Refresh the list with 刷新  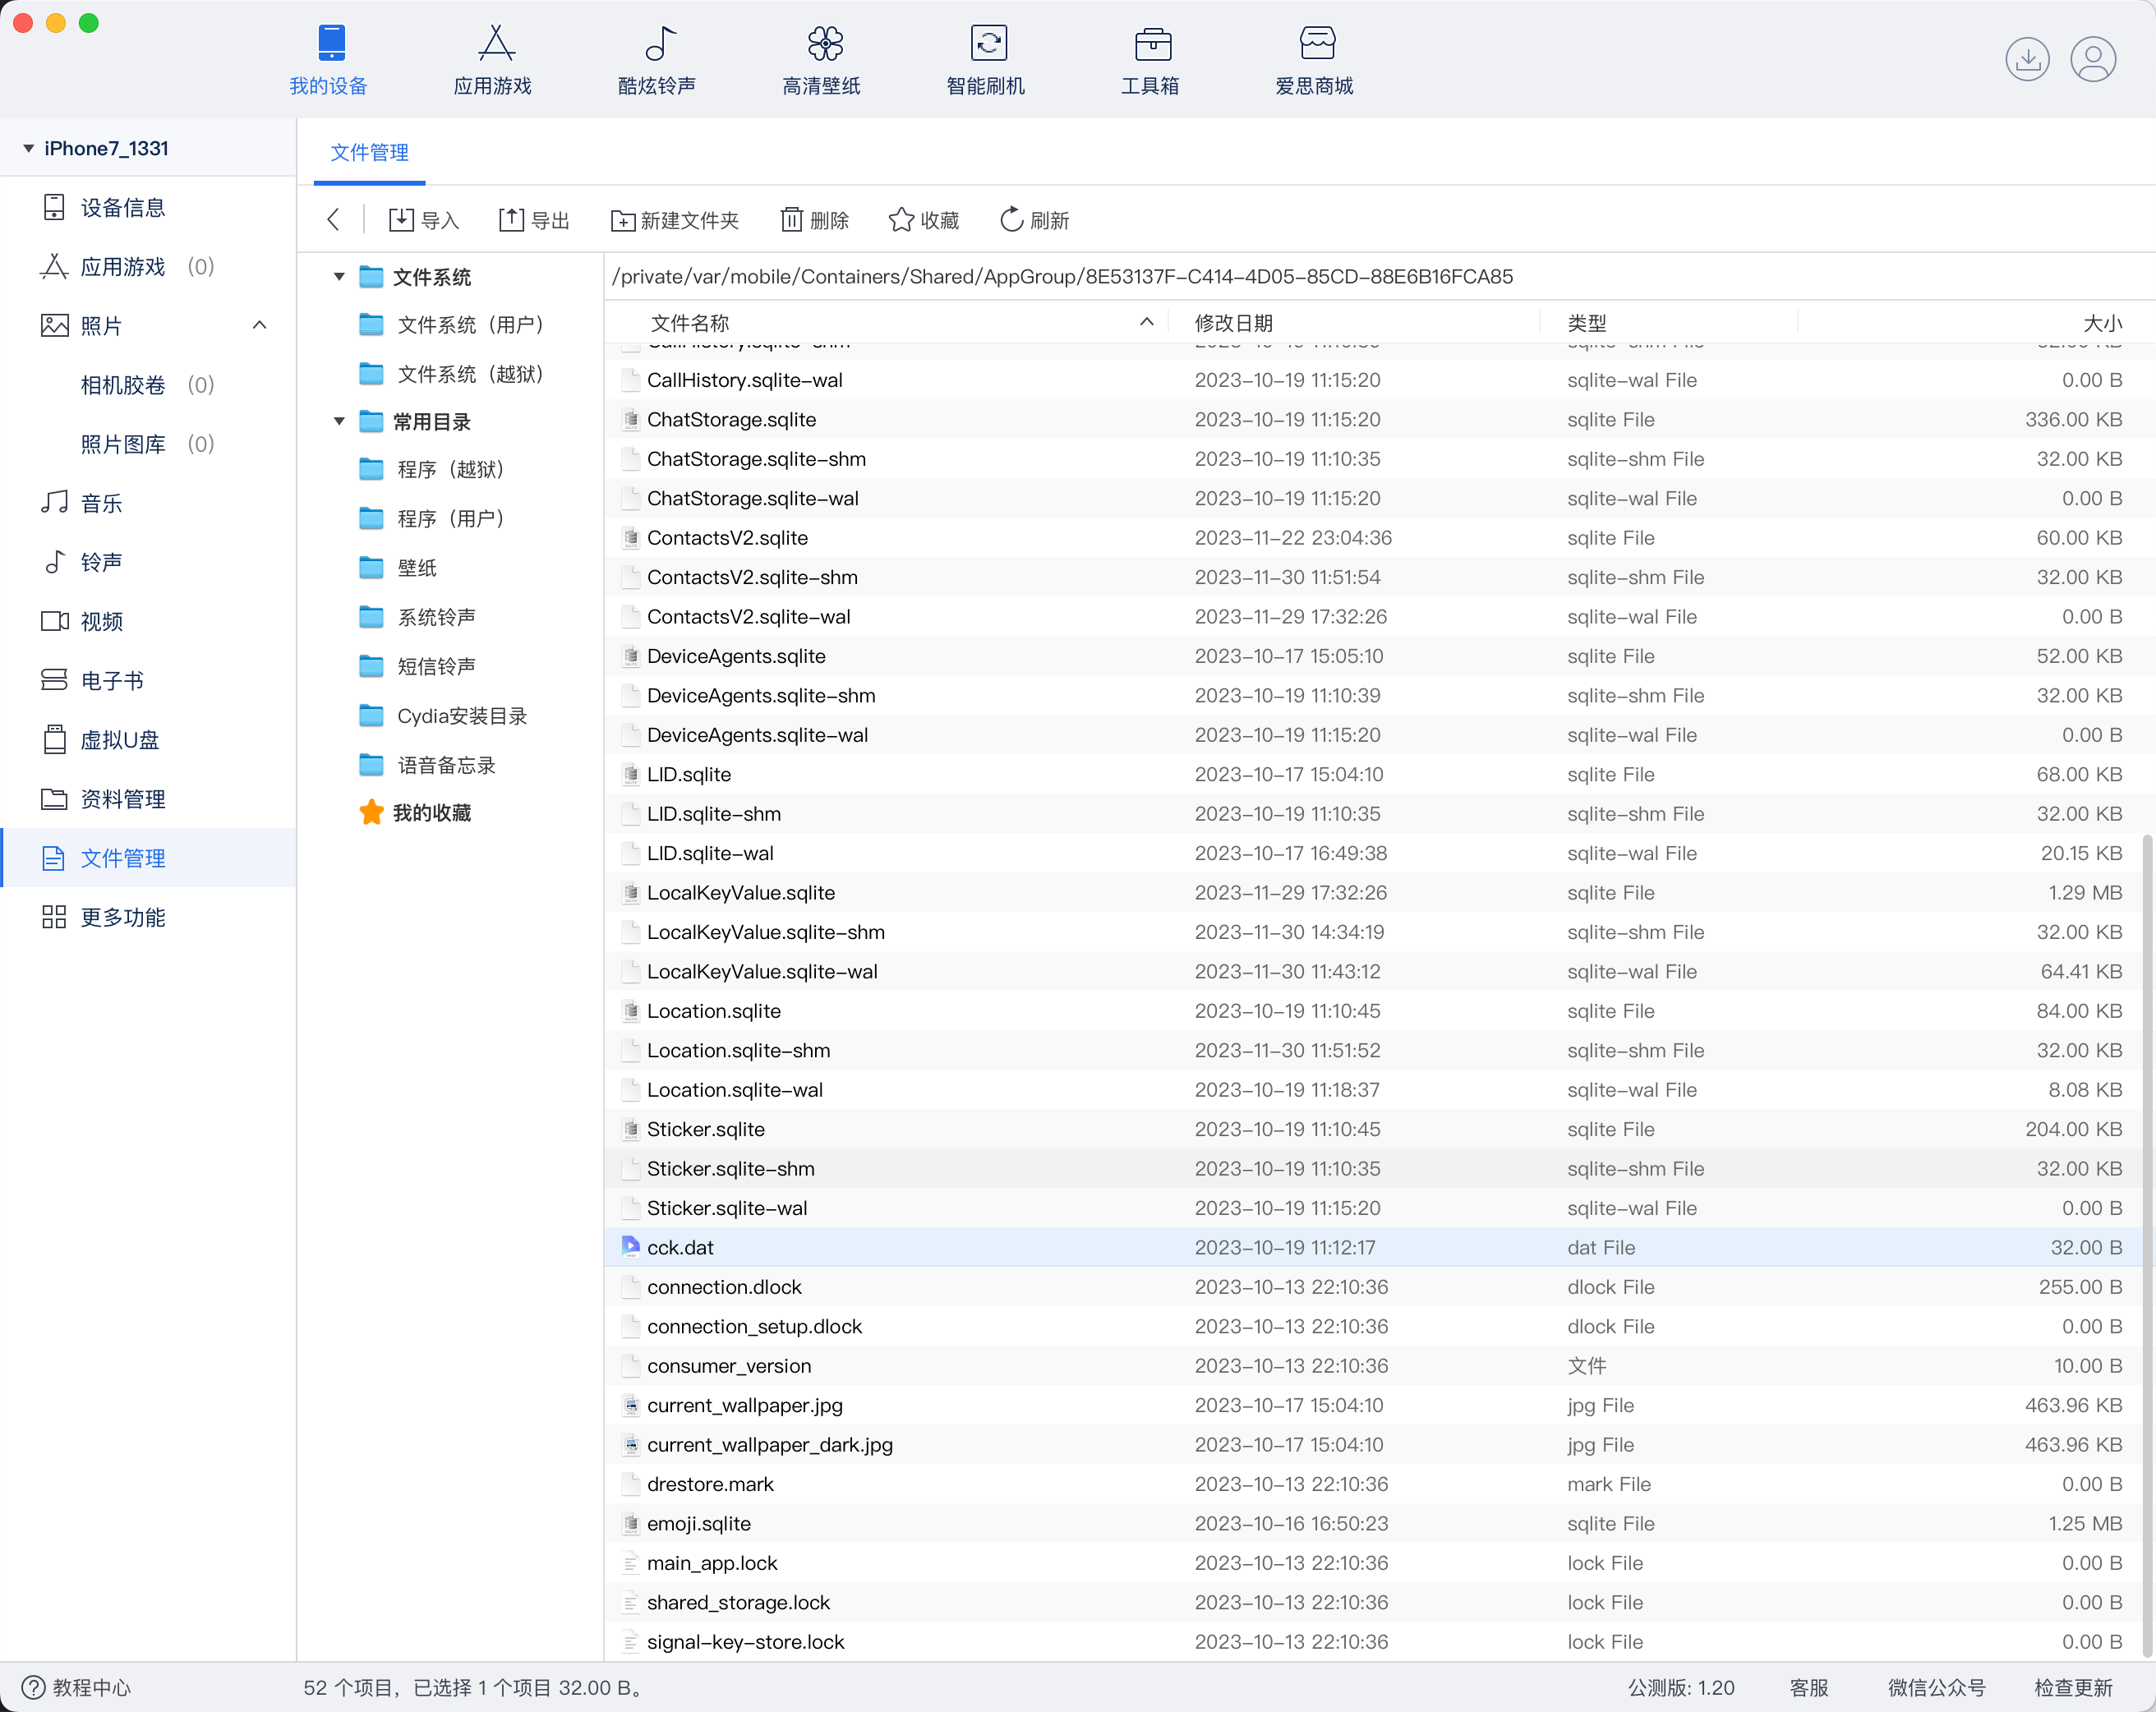[x=1034, y=220]
